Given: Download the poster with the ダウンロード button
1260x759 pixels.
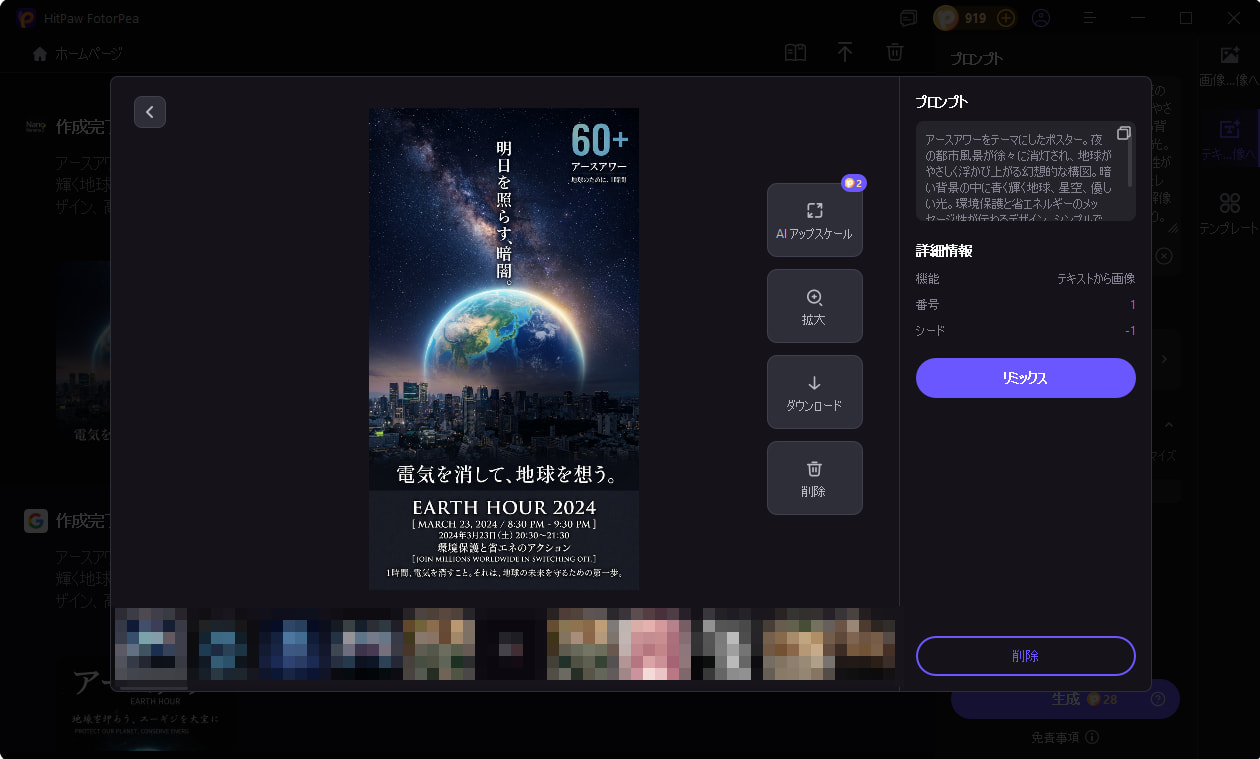Looking at the screenshot, I should coord(814,392).
